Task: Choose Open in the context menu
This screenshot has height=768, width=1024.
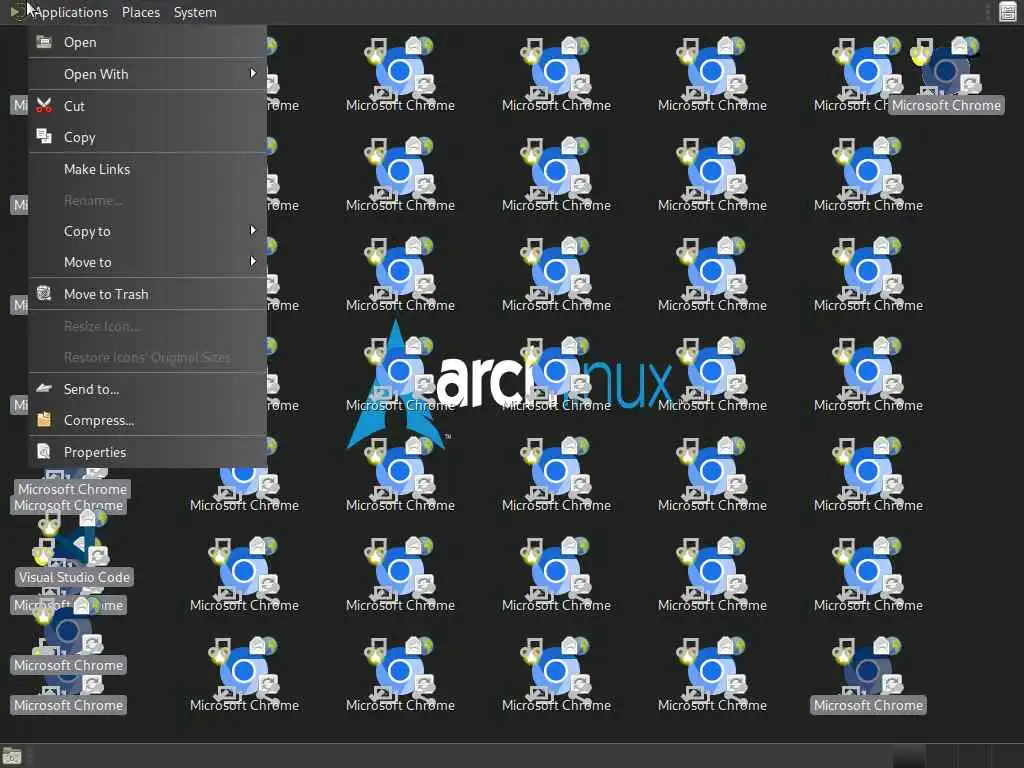Action: [x=148, y=42]
